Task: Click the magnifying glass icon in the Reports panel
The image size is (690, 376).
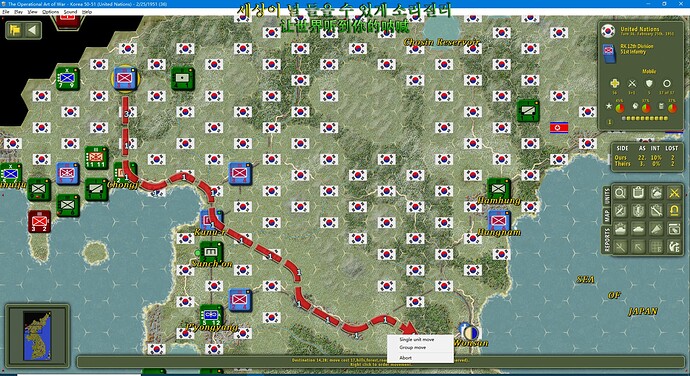Action: pyautogui.click(x=620, y=193)
